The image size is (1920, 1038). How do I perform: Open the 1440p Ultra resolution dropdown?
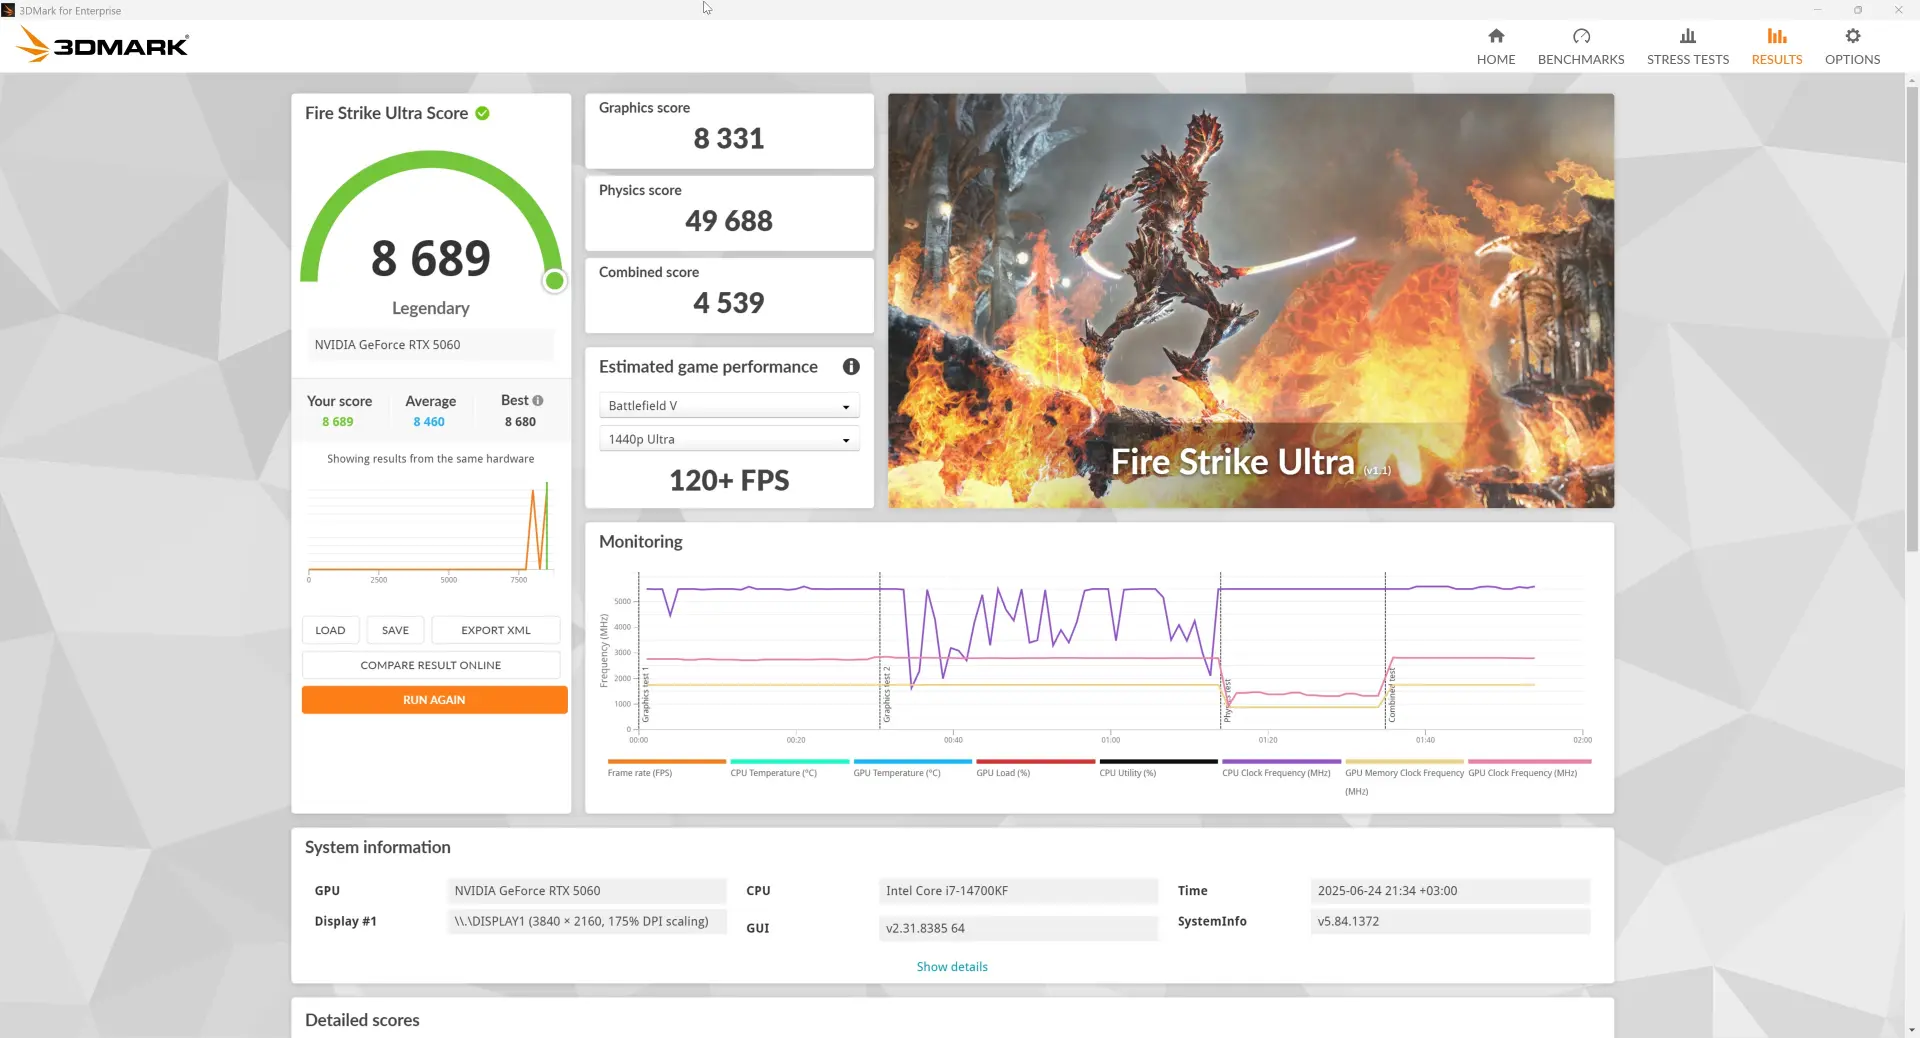tap(729, 439)
